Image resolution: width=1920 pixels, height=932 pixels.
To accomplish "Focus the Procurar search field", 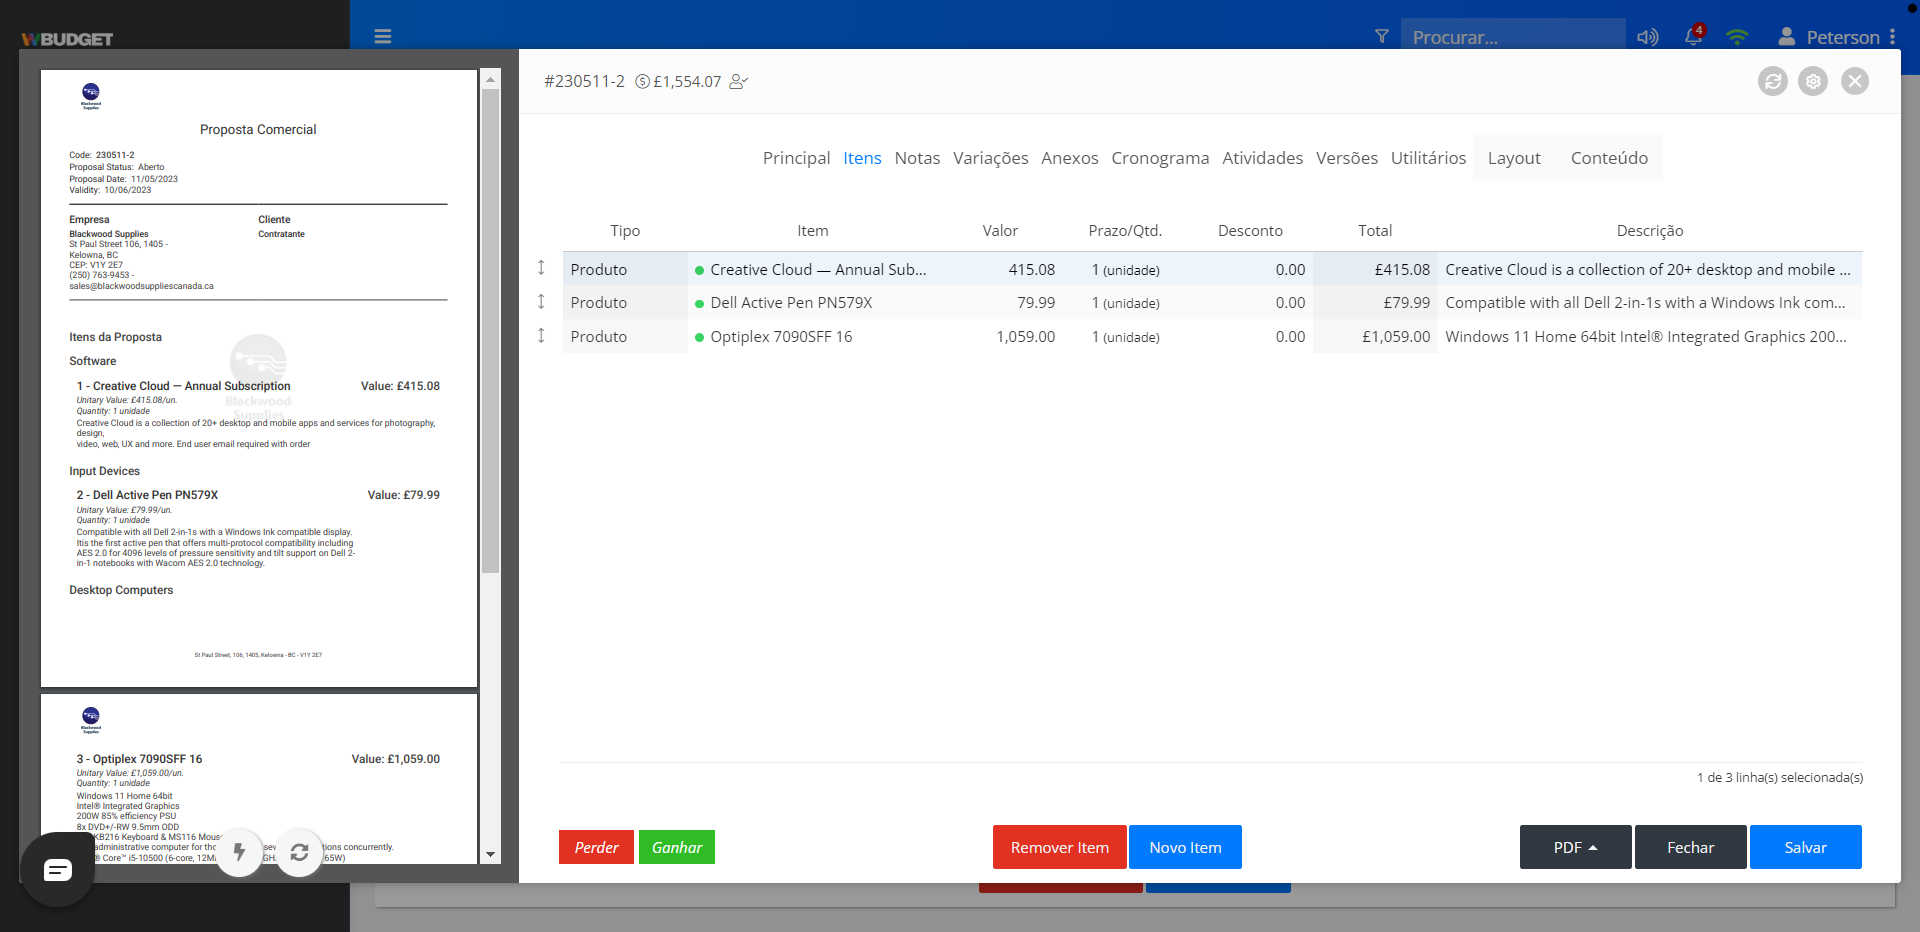I will pos(1512,37).
